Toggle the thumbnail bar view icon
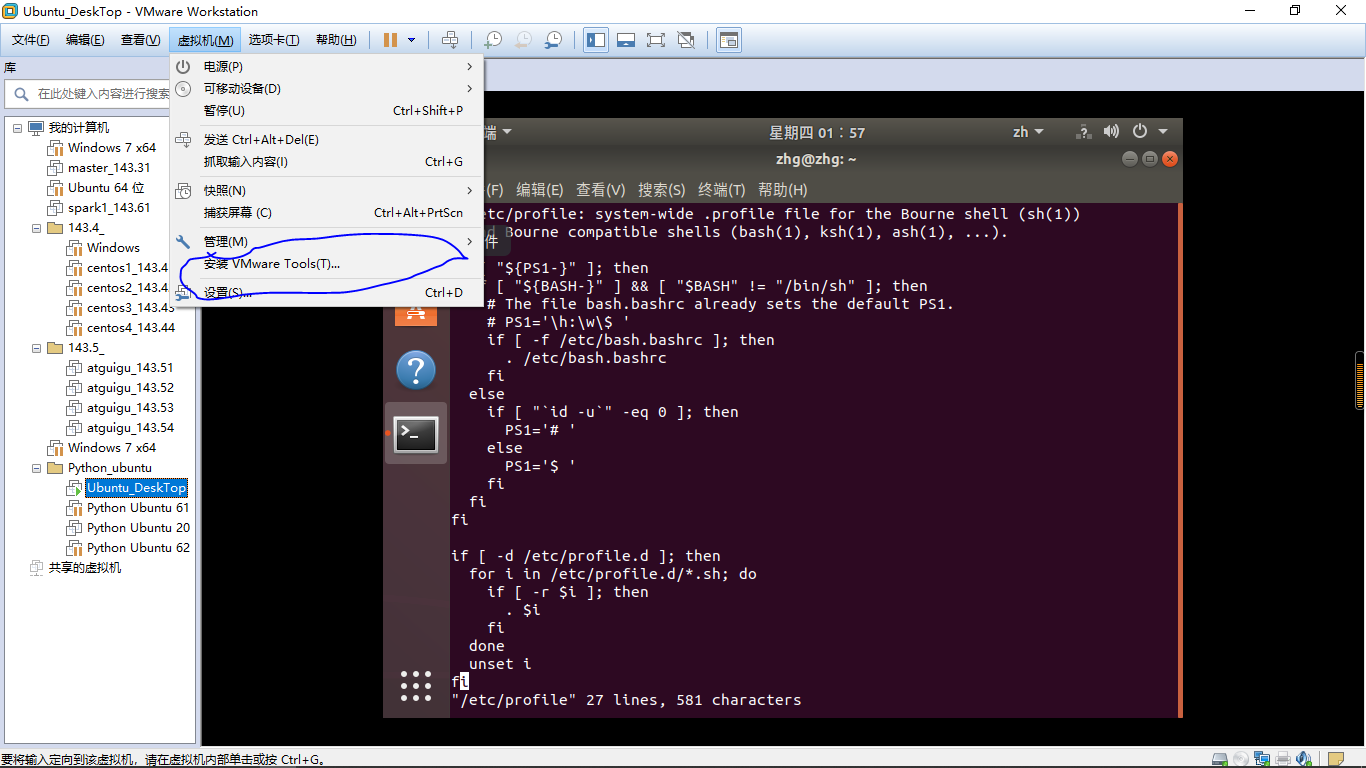The width and height of the screenshot is (1366, 768). click(626, 40)
